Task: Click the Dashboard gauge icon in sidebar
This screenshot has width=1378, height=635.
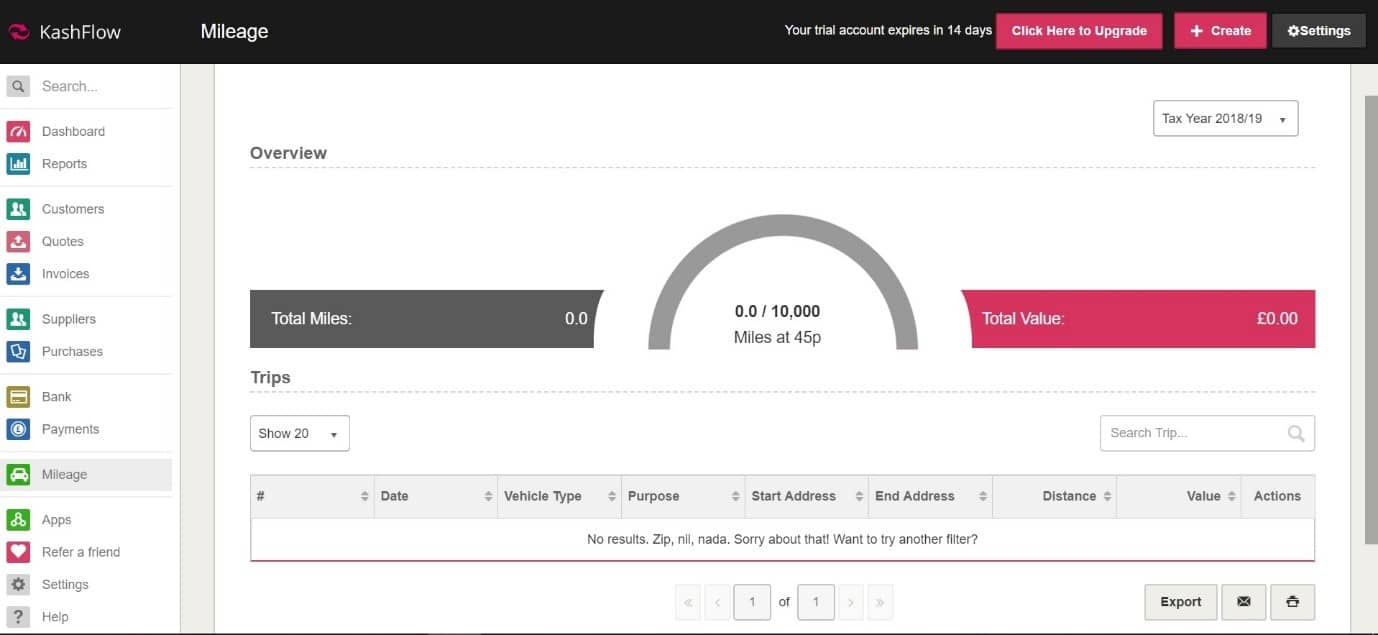Action: [x=18, y=131]
